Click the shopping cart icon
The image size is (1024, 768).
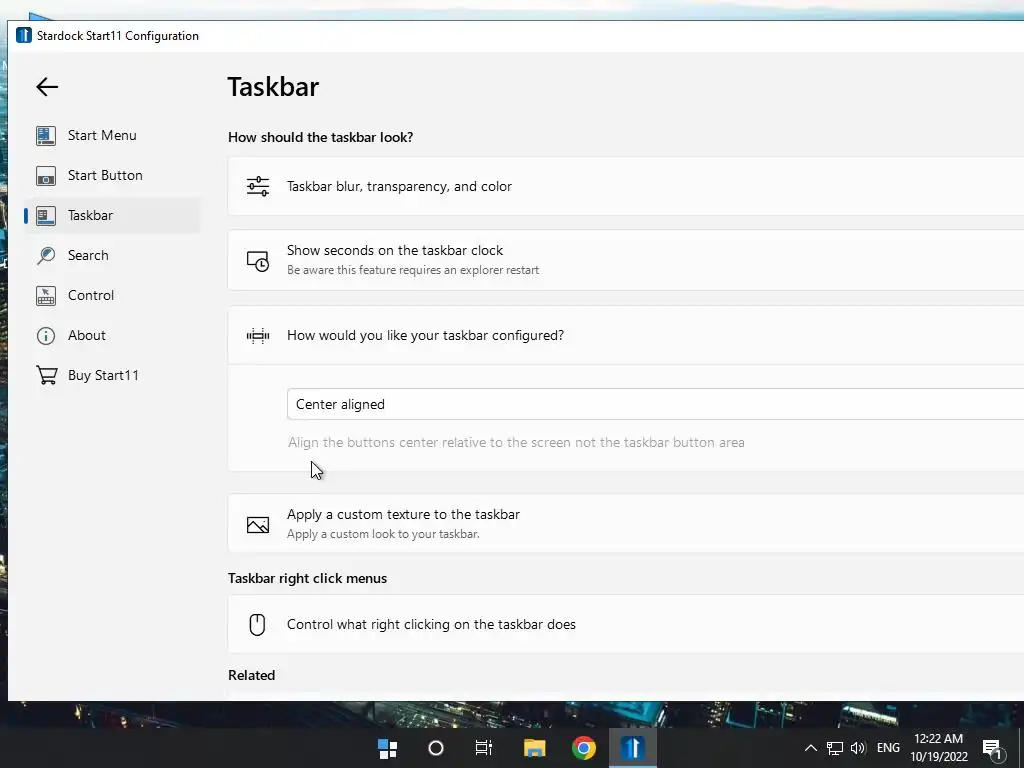(x=46, y=375)
